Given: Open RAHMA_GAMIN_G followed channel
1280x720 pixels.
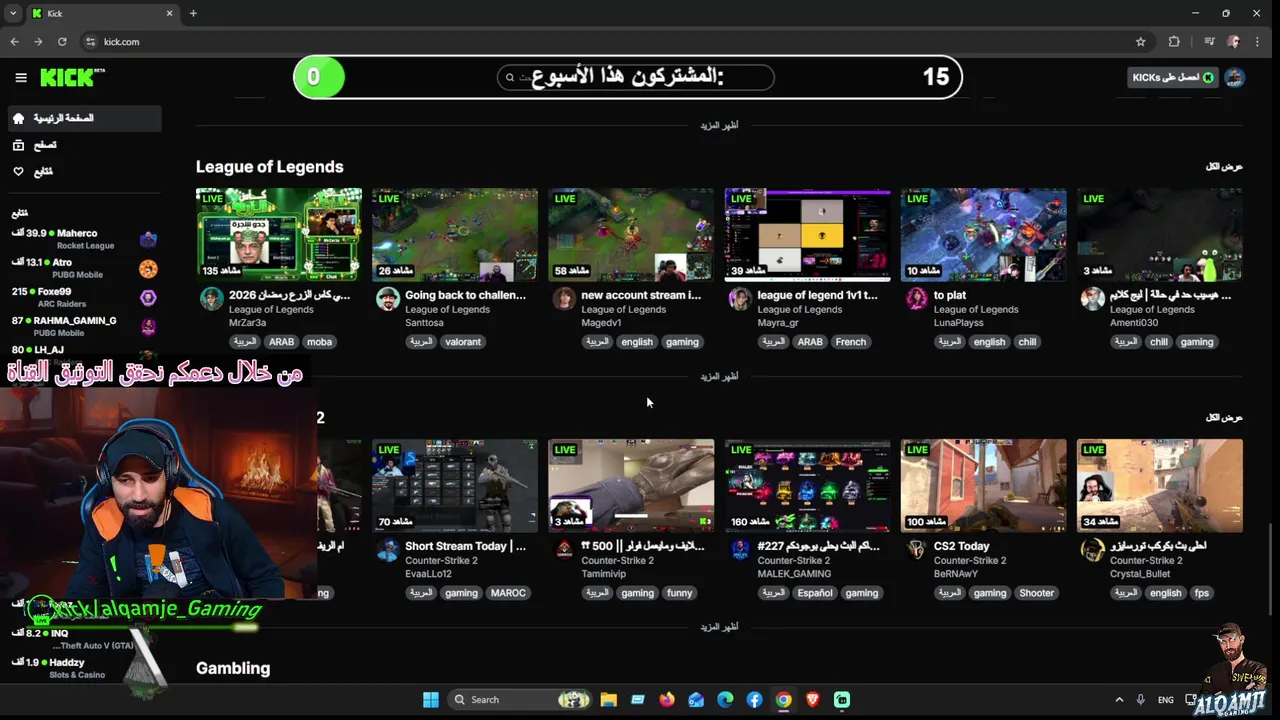Looking at the screenshot, I should 84,326.
